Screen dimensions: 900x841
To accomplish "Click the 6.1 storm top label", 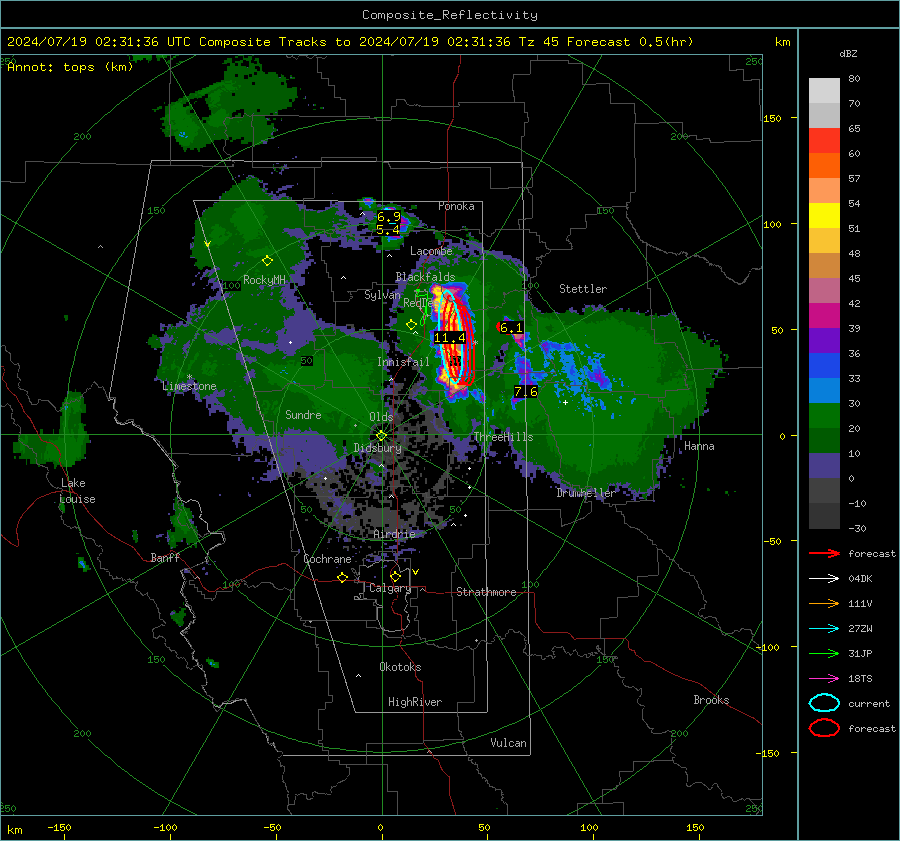I will (x=511, y=328).
